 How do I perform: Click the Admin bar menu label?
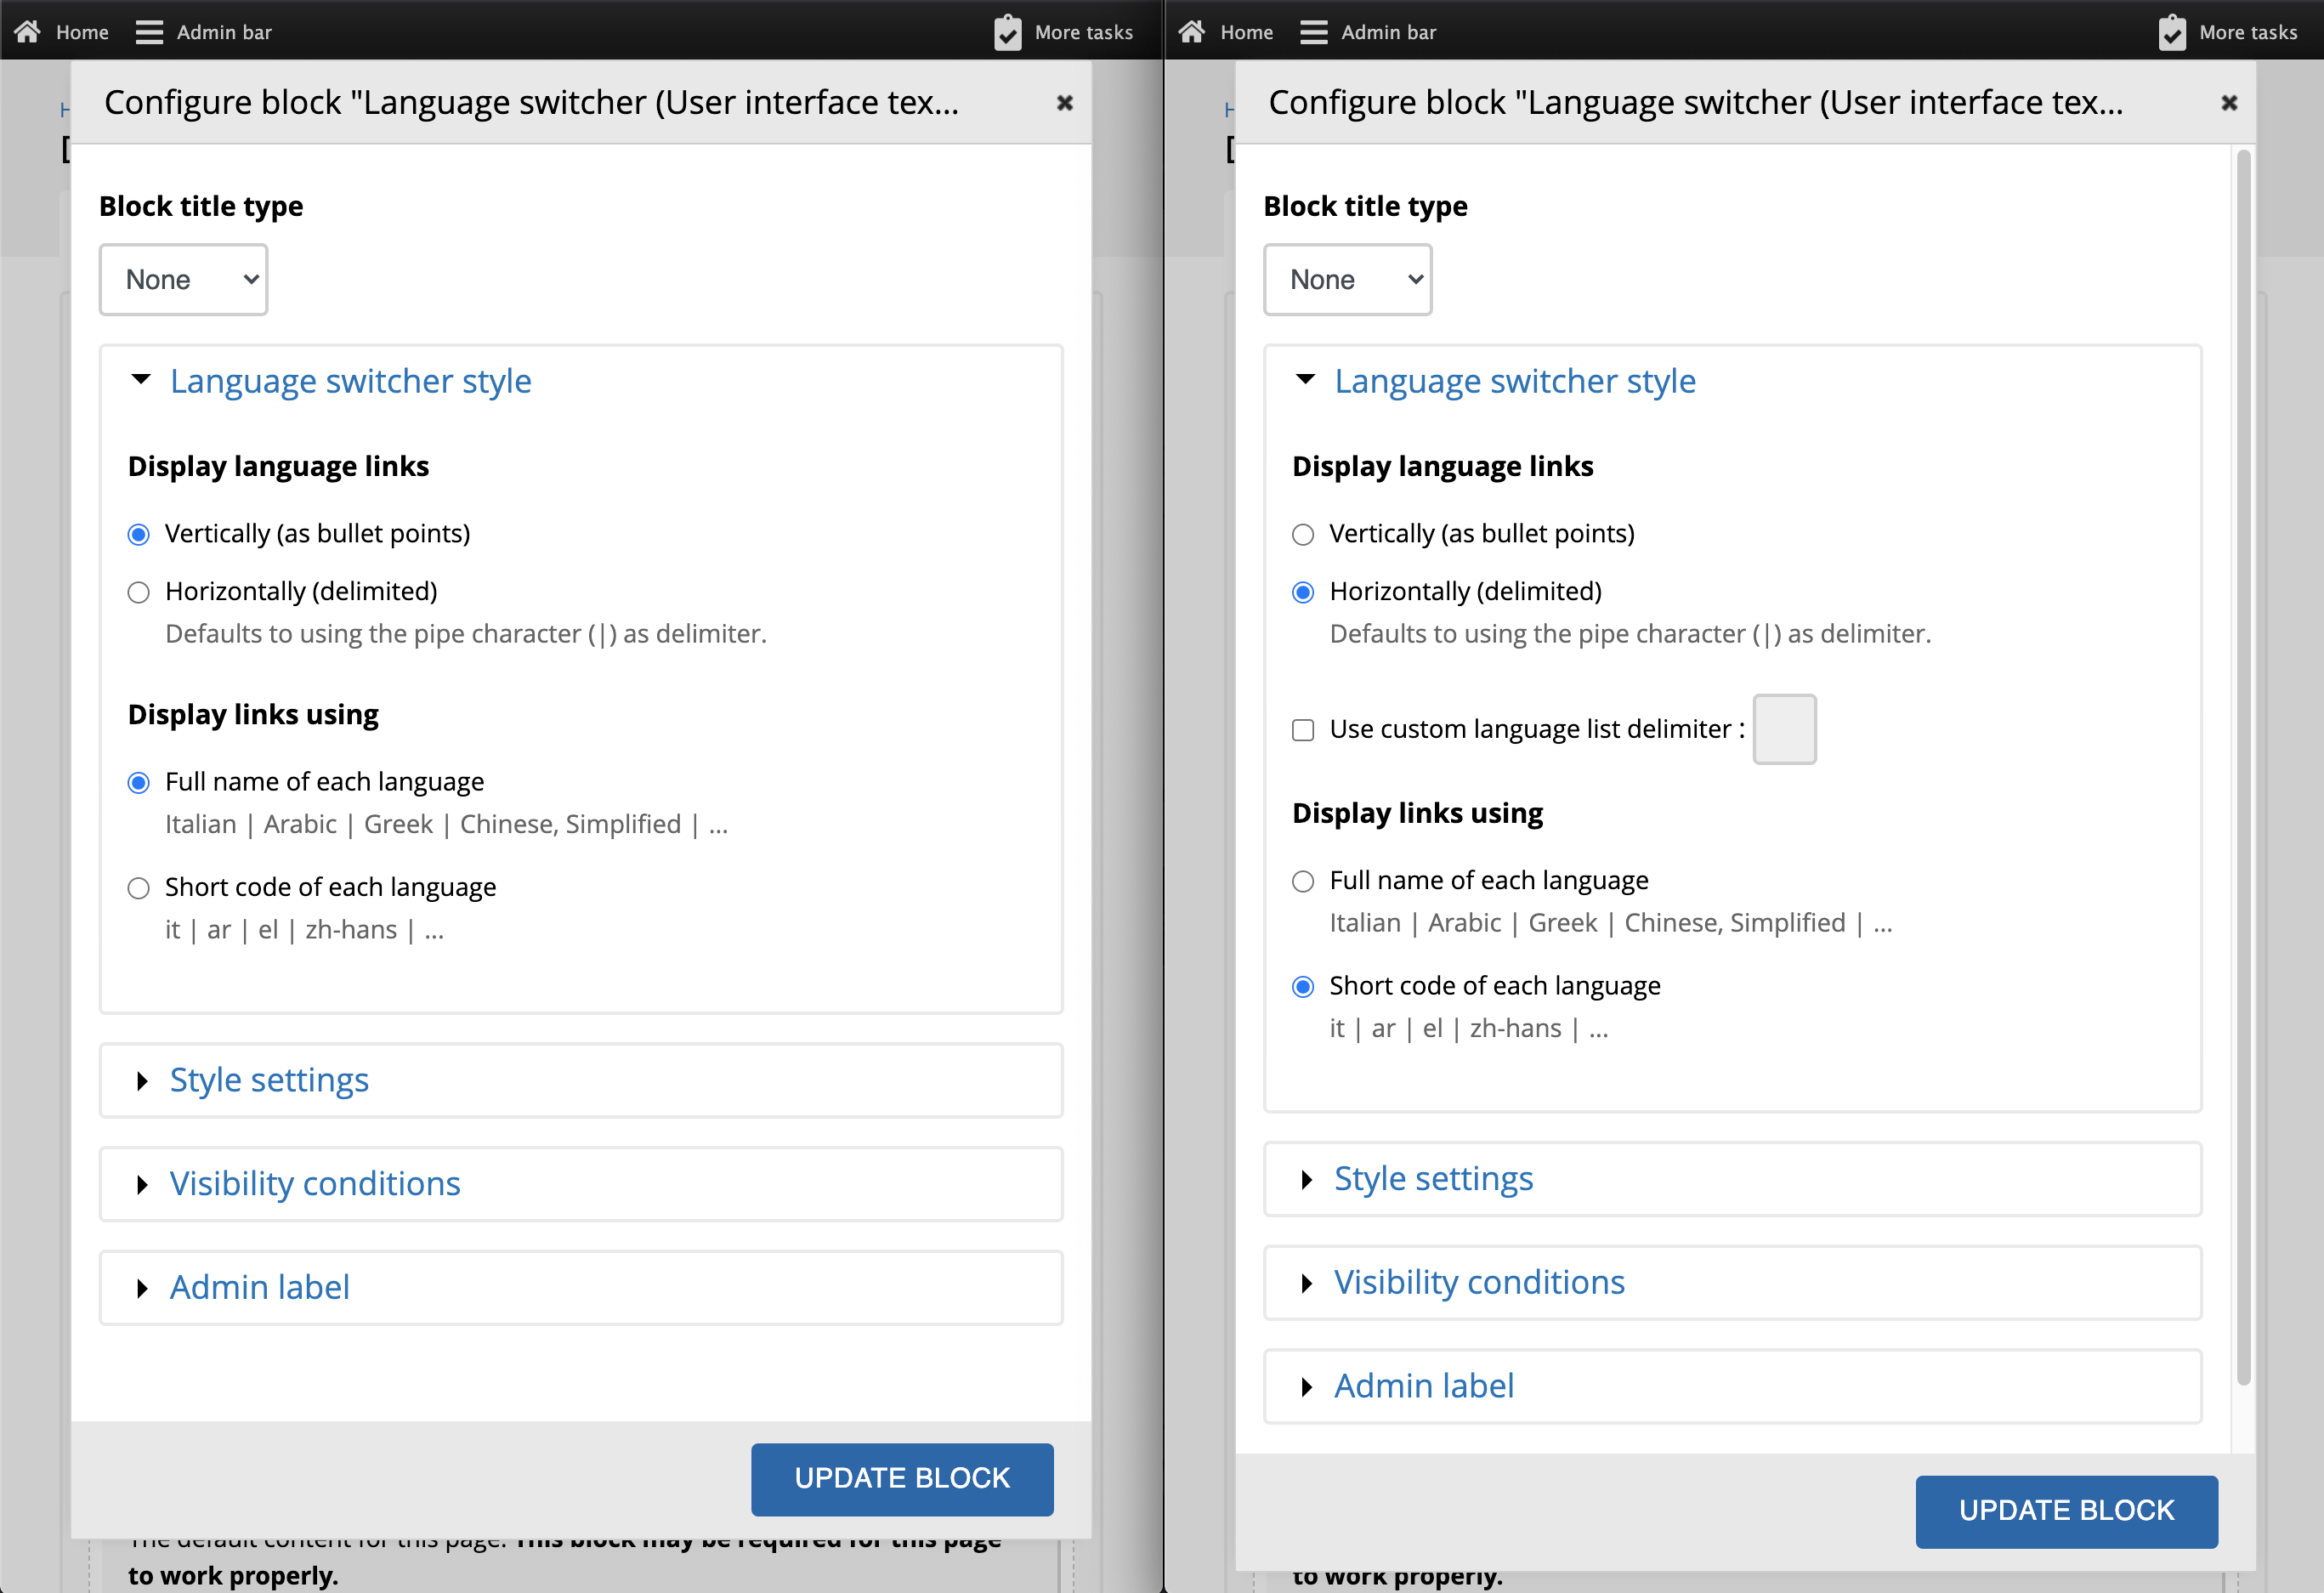pyautogui.click(x=224, y=31)
